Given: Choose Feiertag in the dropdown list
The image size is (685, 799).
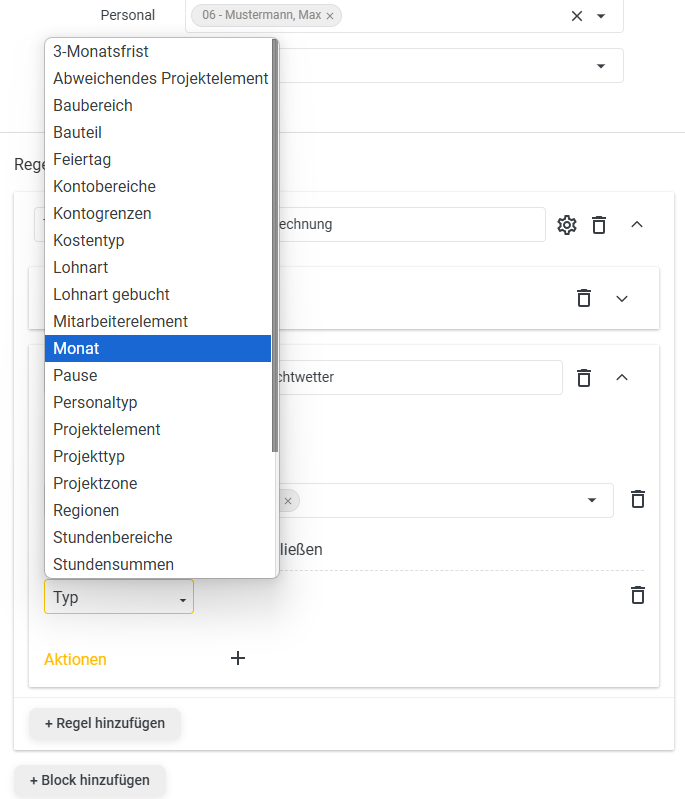Looking at the screenshot, I should pos(157,159).
